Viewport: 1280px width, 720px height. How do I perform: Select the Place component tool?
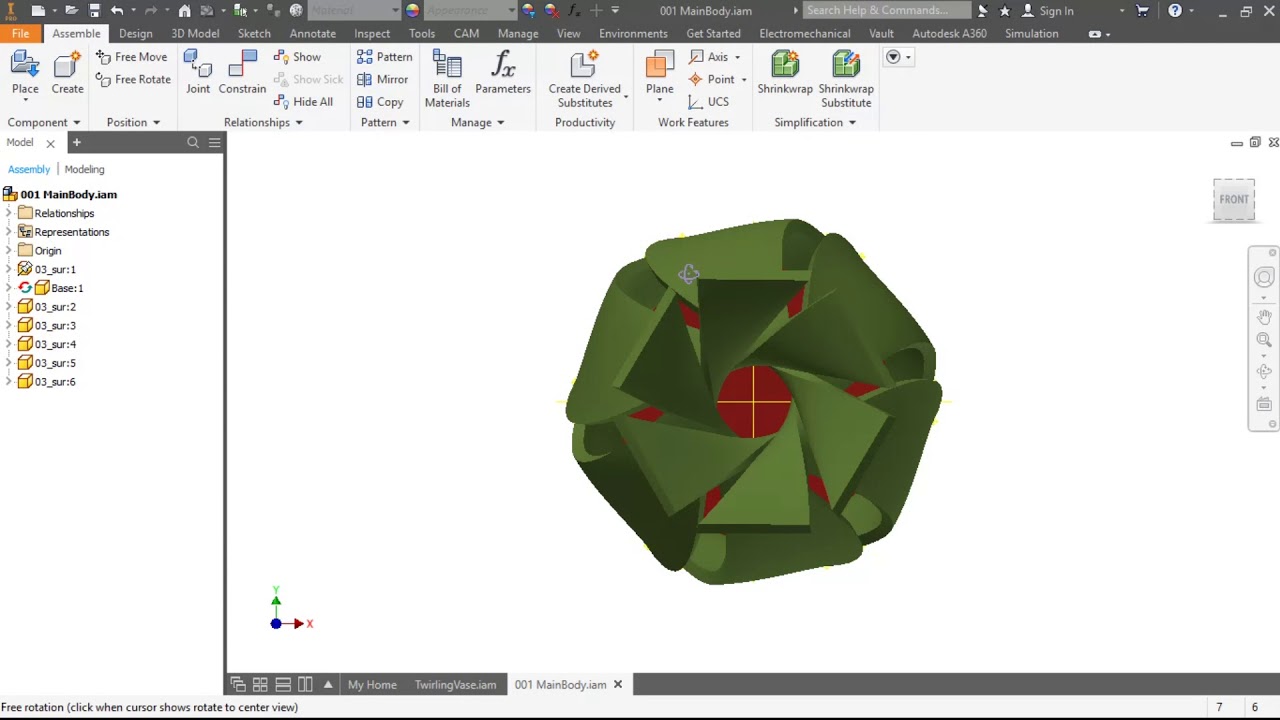25,73
